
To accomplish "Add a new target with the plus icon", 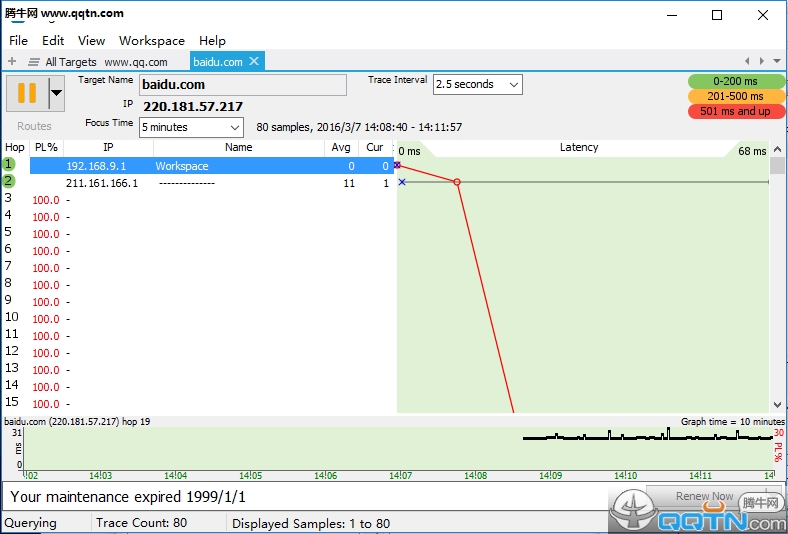I will (12, 61).
